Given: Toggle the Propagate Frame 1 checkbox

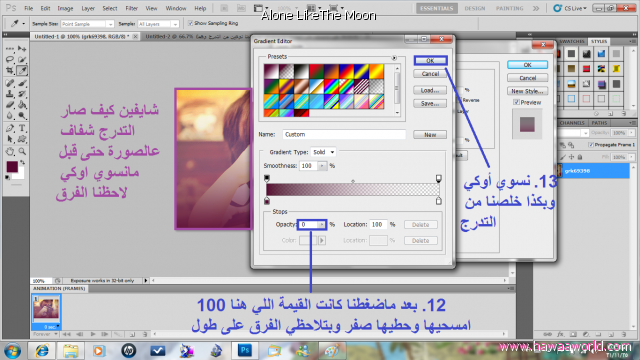Looking at the screenshot, I should [591, 144].
